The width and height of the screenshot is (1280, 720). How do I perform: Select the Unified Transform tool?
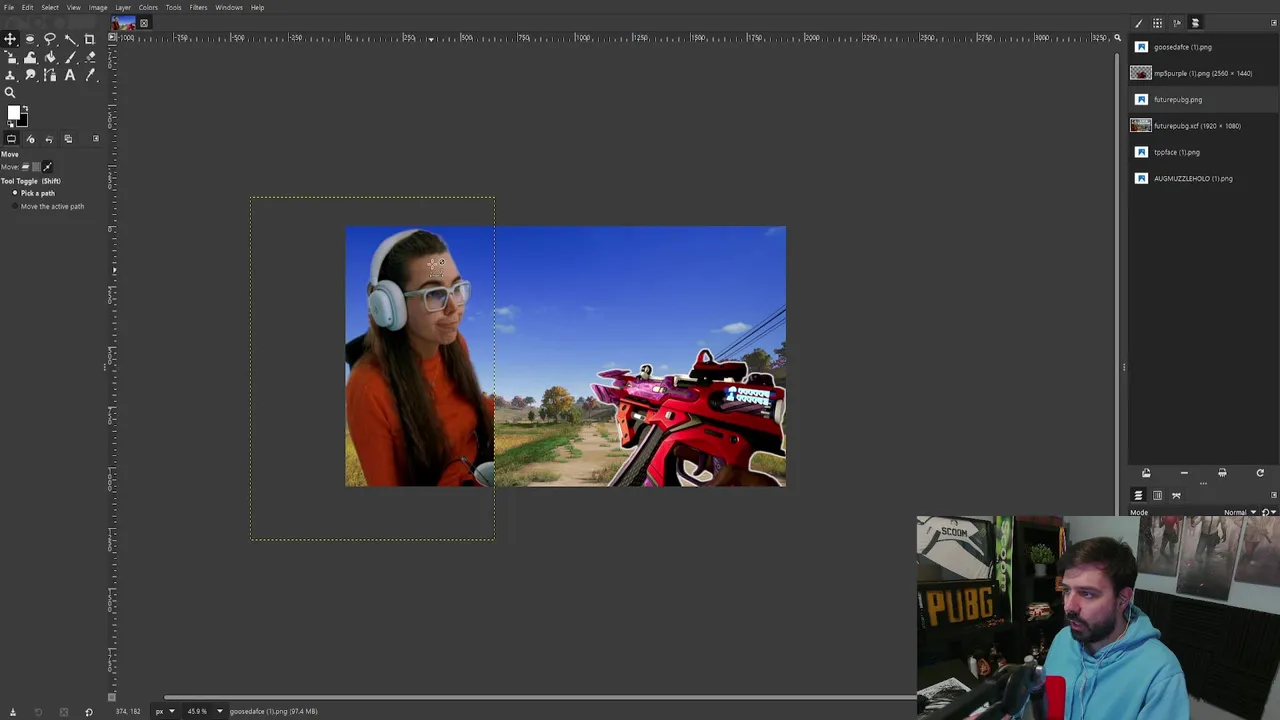point(10,57)
